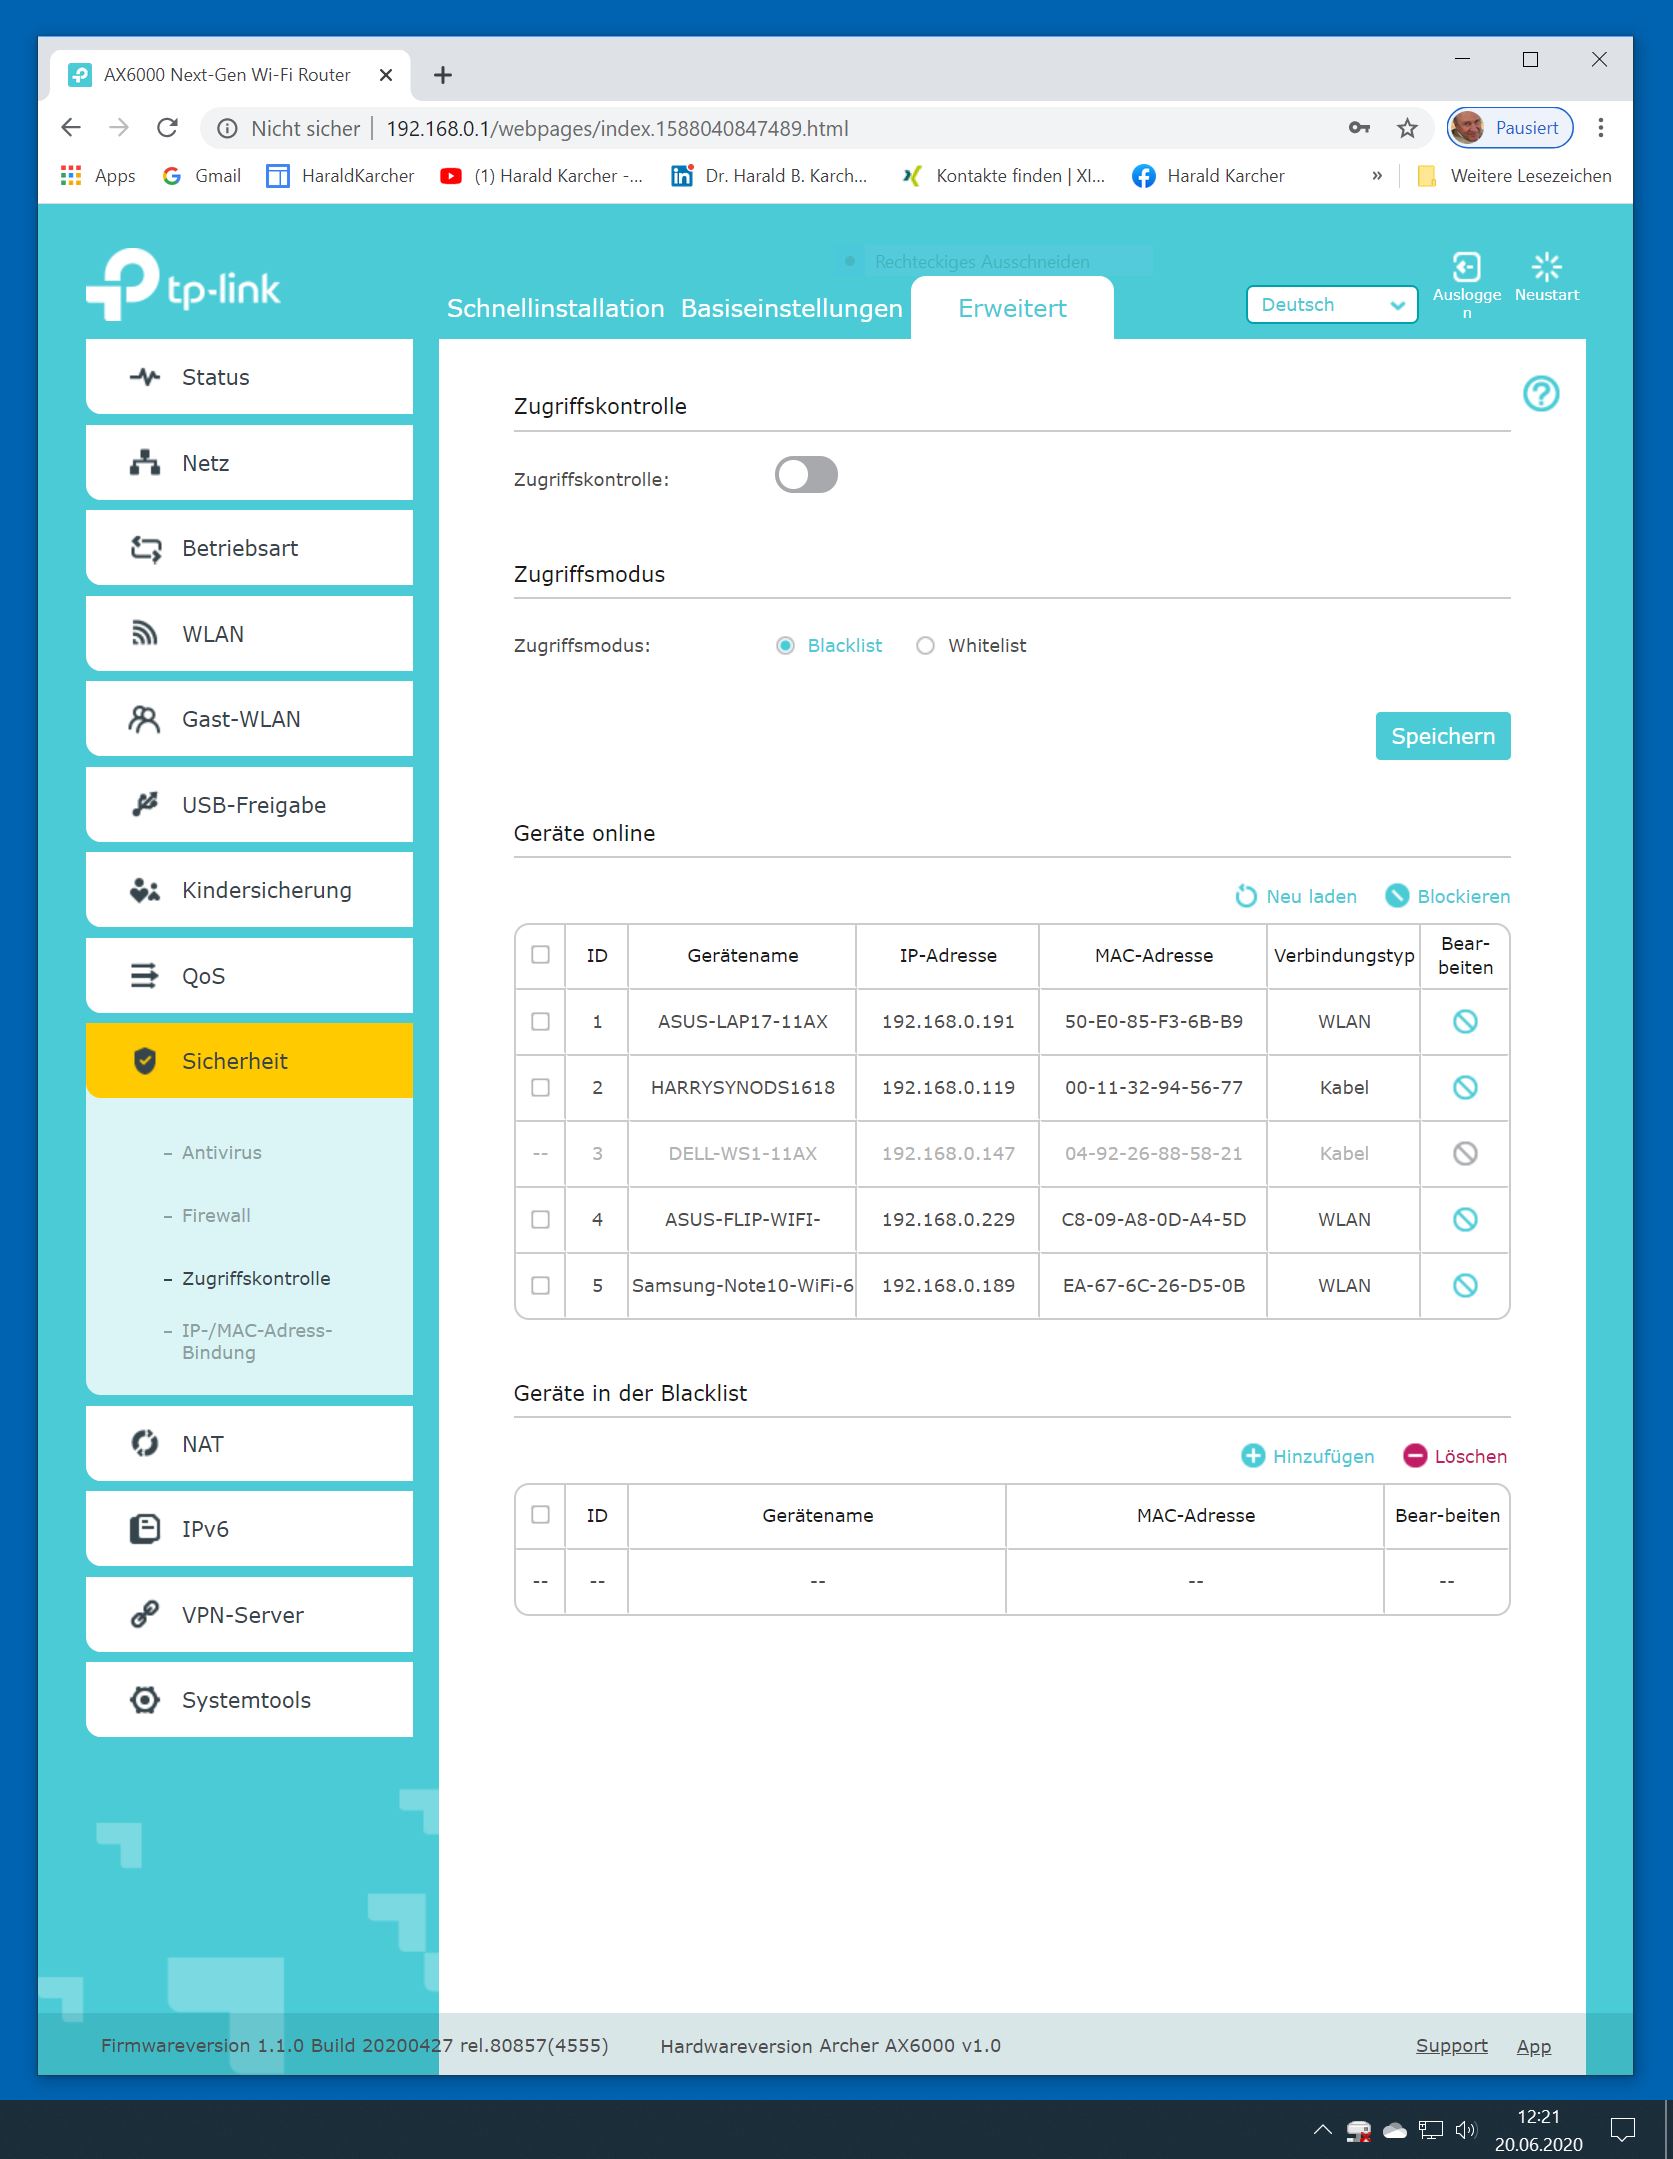The image size is (1673, 2159).
Task: Open the Antivirus submenu entry
Action: [x=221, y=1153]
